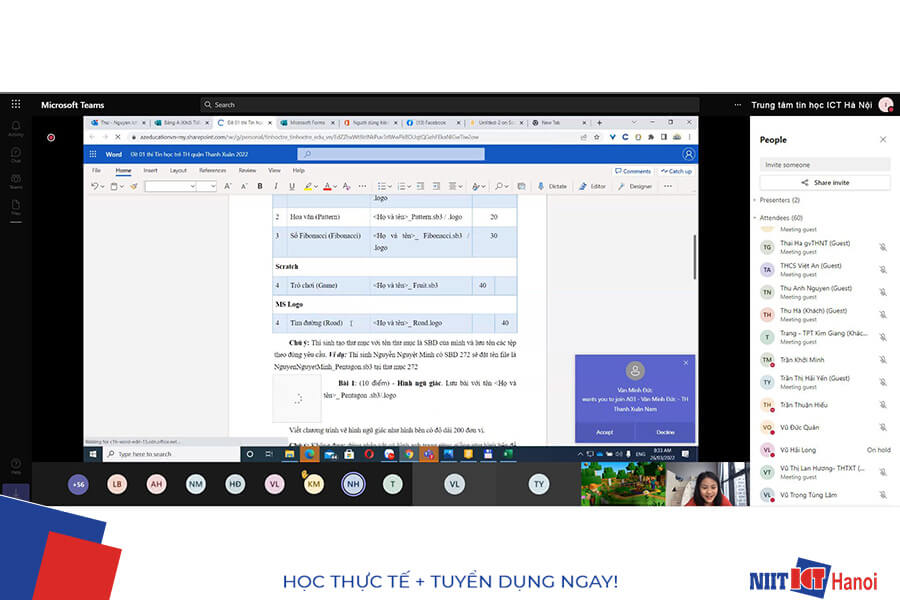Open the Word app launcher grid
900x600 pixels.
point(93,154)
